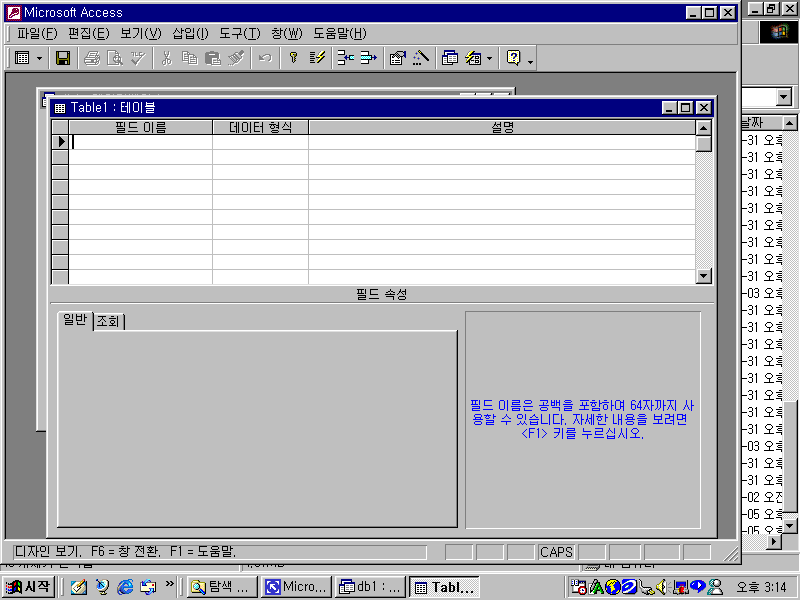Image resolution: width=800 pixels, height=600 pixels.
Task: Click the New Object toolbar icon
Action: point(473,58)
